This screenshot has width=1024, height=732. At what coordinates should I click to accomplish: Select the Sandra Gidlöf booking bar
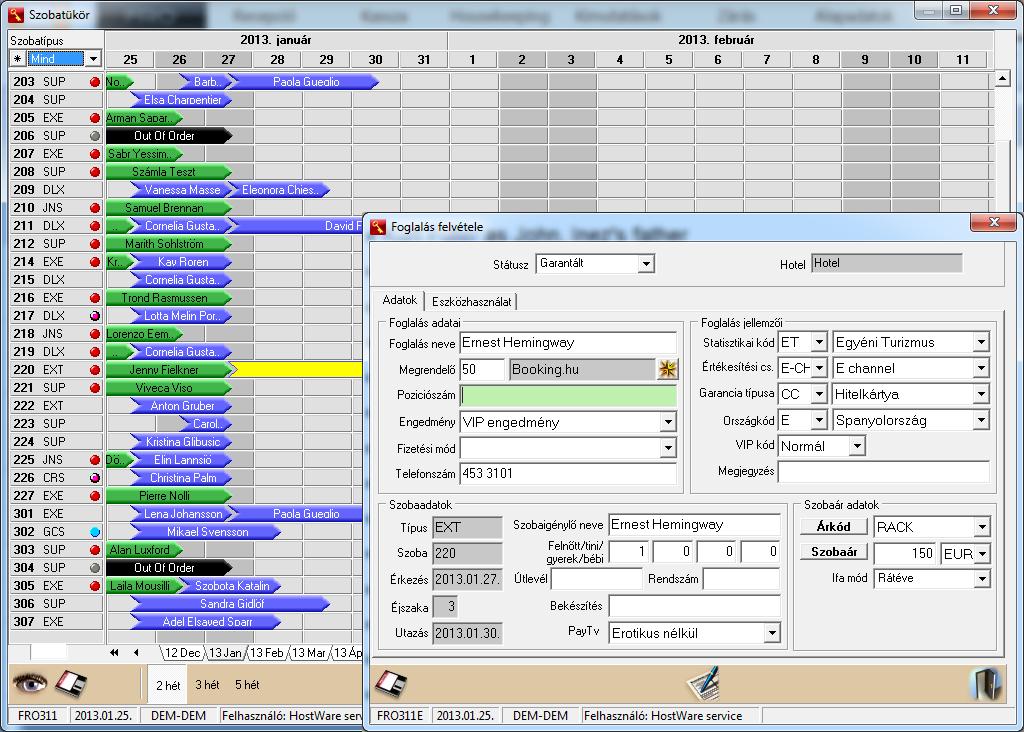click(231, 604)
